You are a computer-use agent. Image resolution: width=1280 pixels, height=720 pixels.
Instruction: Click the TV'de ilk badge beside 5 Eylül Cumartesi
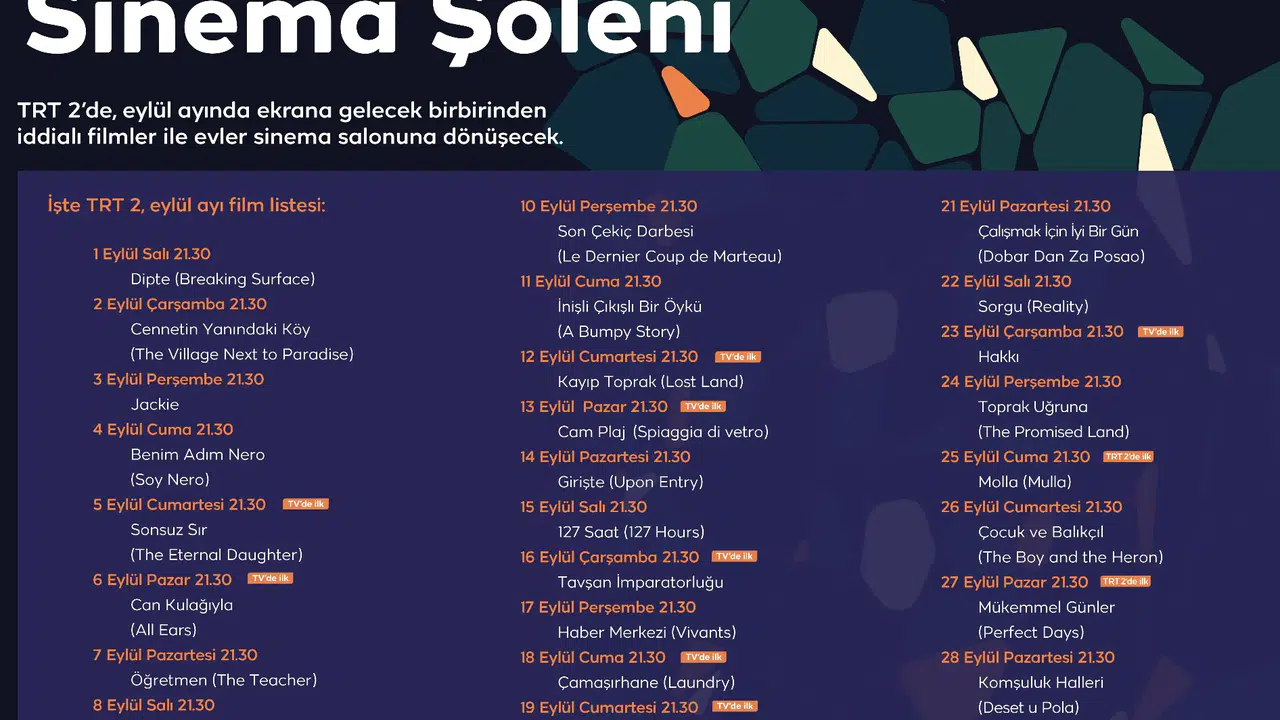pos(305,504)
